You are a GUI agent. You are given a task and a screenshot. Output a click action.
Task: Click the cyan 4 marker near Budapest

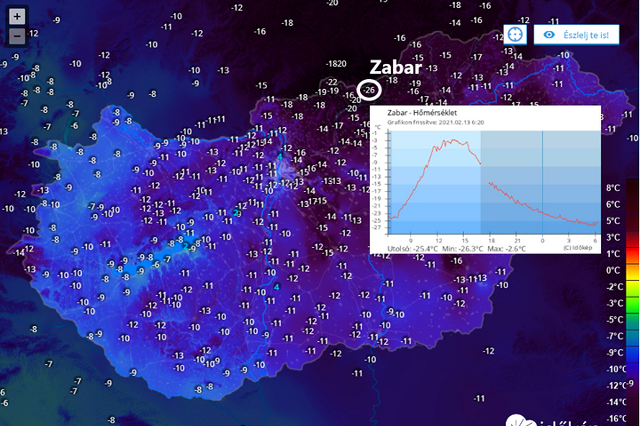280,157
